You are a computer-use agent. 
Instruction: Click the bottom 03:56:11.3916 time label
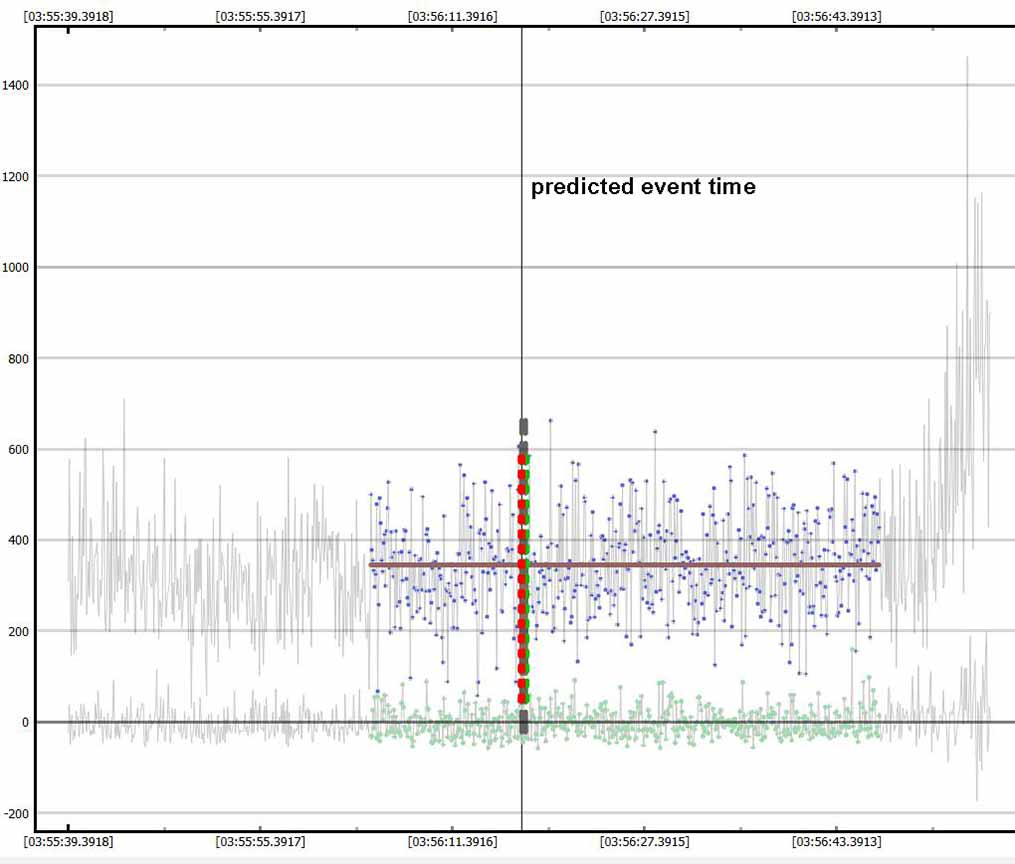pos(452,841)
